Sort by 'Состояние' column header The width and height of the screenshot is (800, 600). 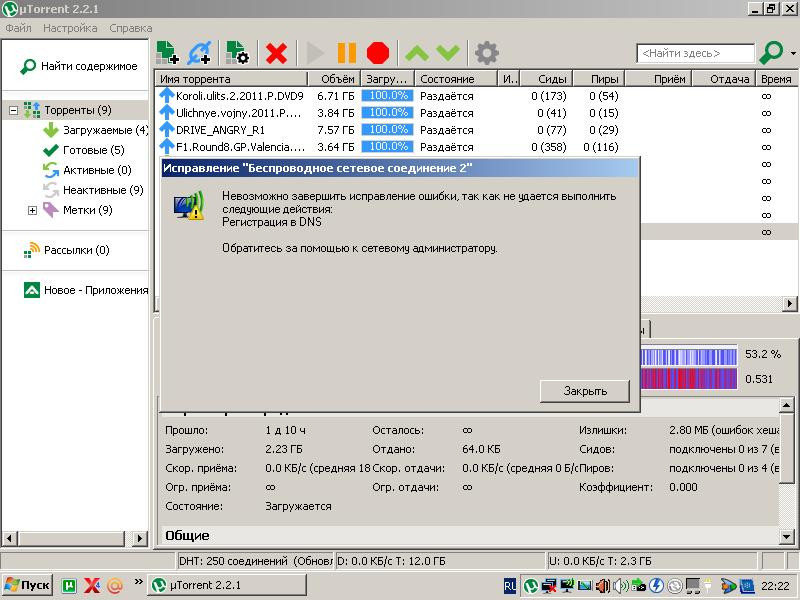(456, 79)
